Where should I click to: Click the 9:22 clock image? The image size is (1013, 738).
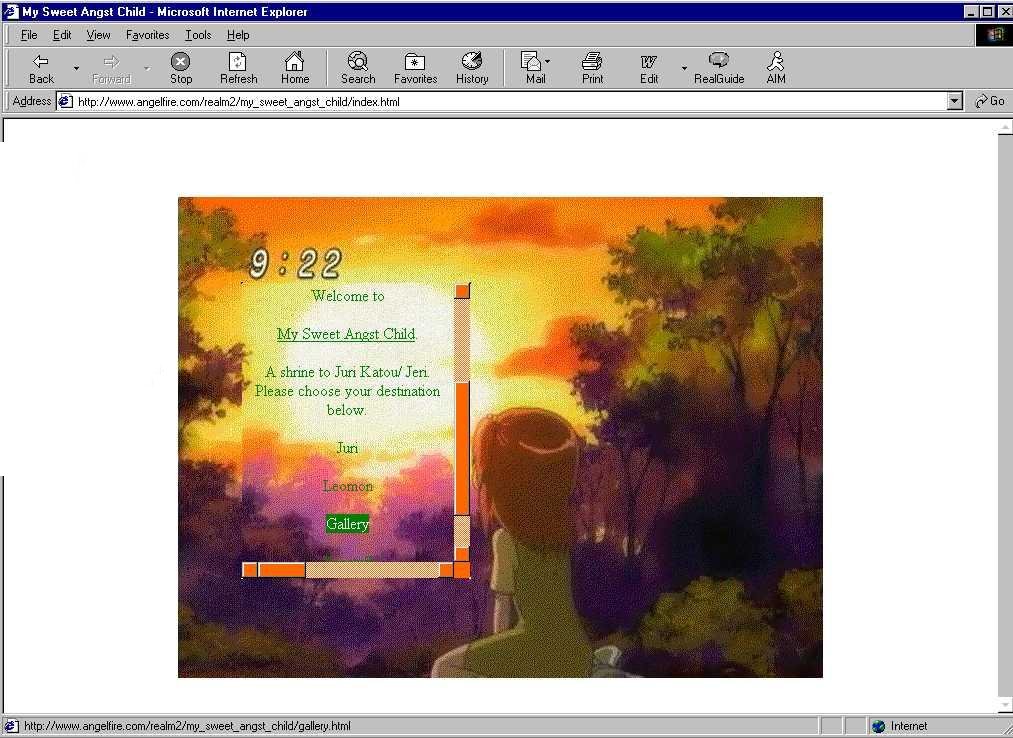pyautogui.click(x=295, y=264)
